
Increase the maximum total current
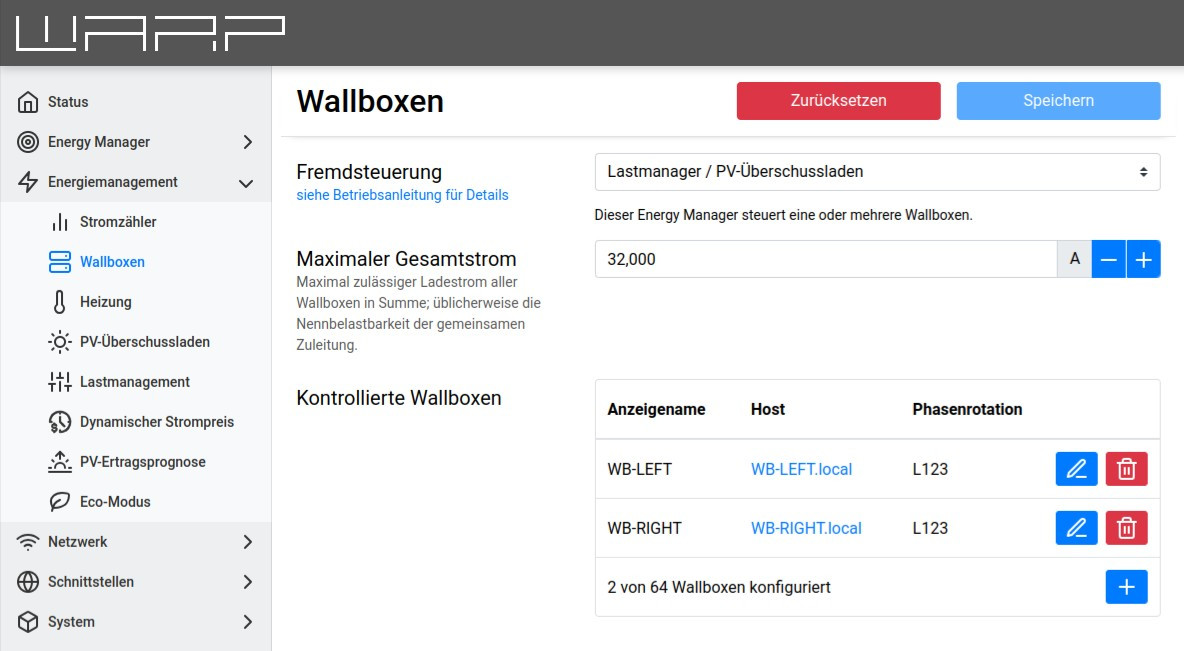[1143, 260]
